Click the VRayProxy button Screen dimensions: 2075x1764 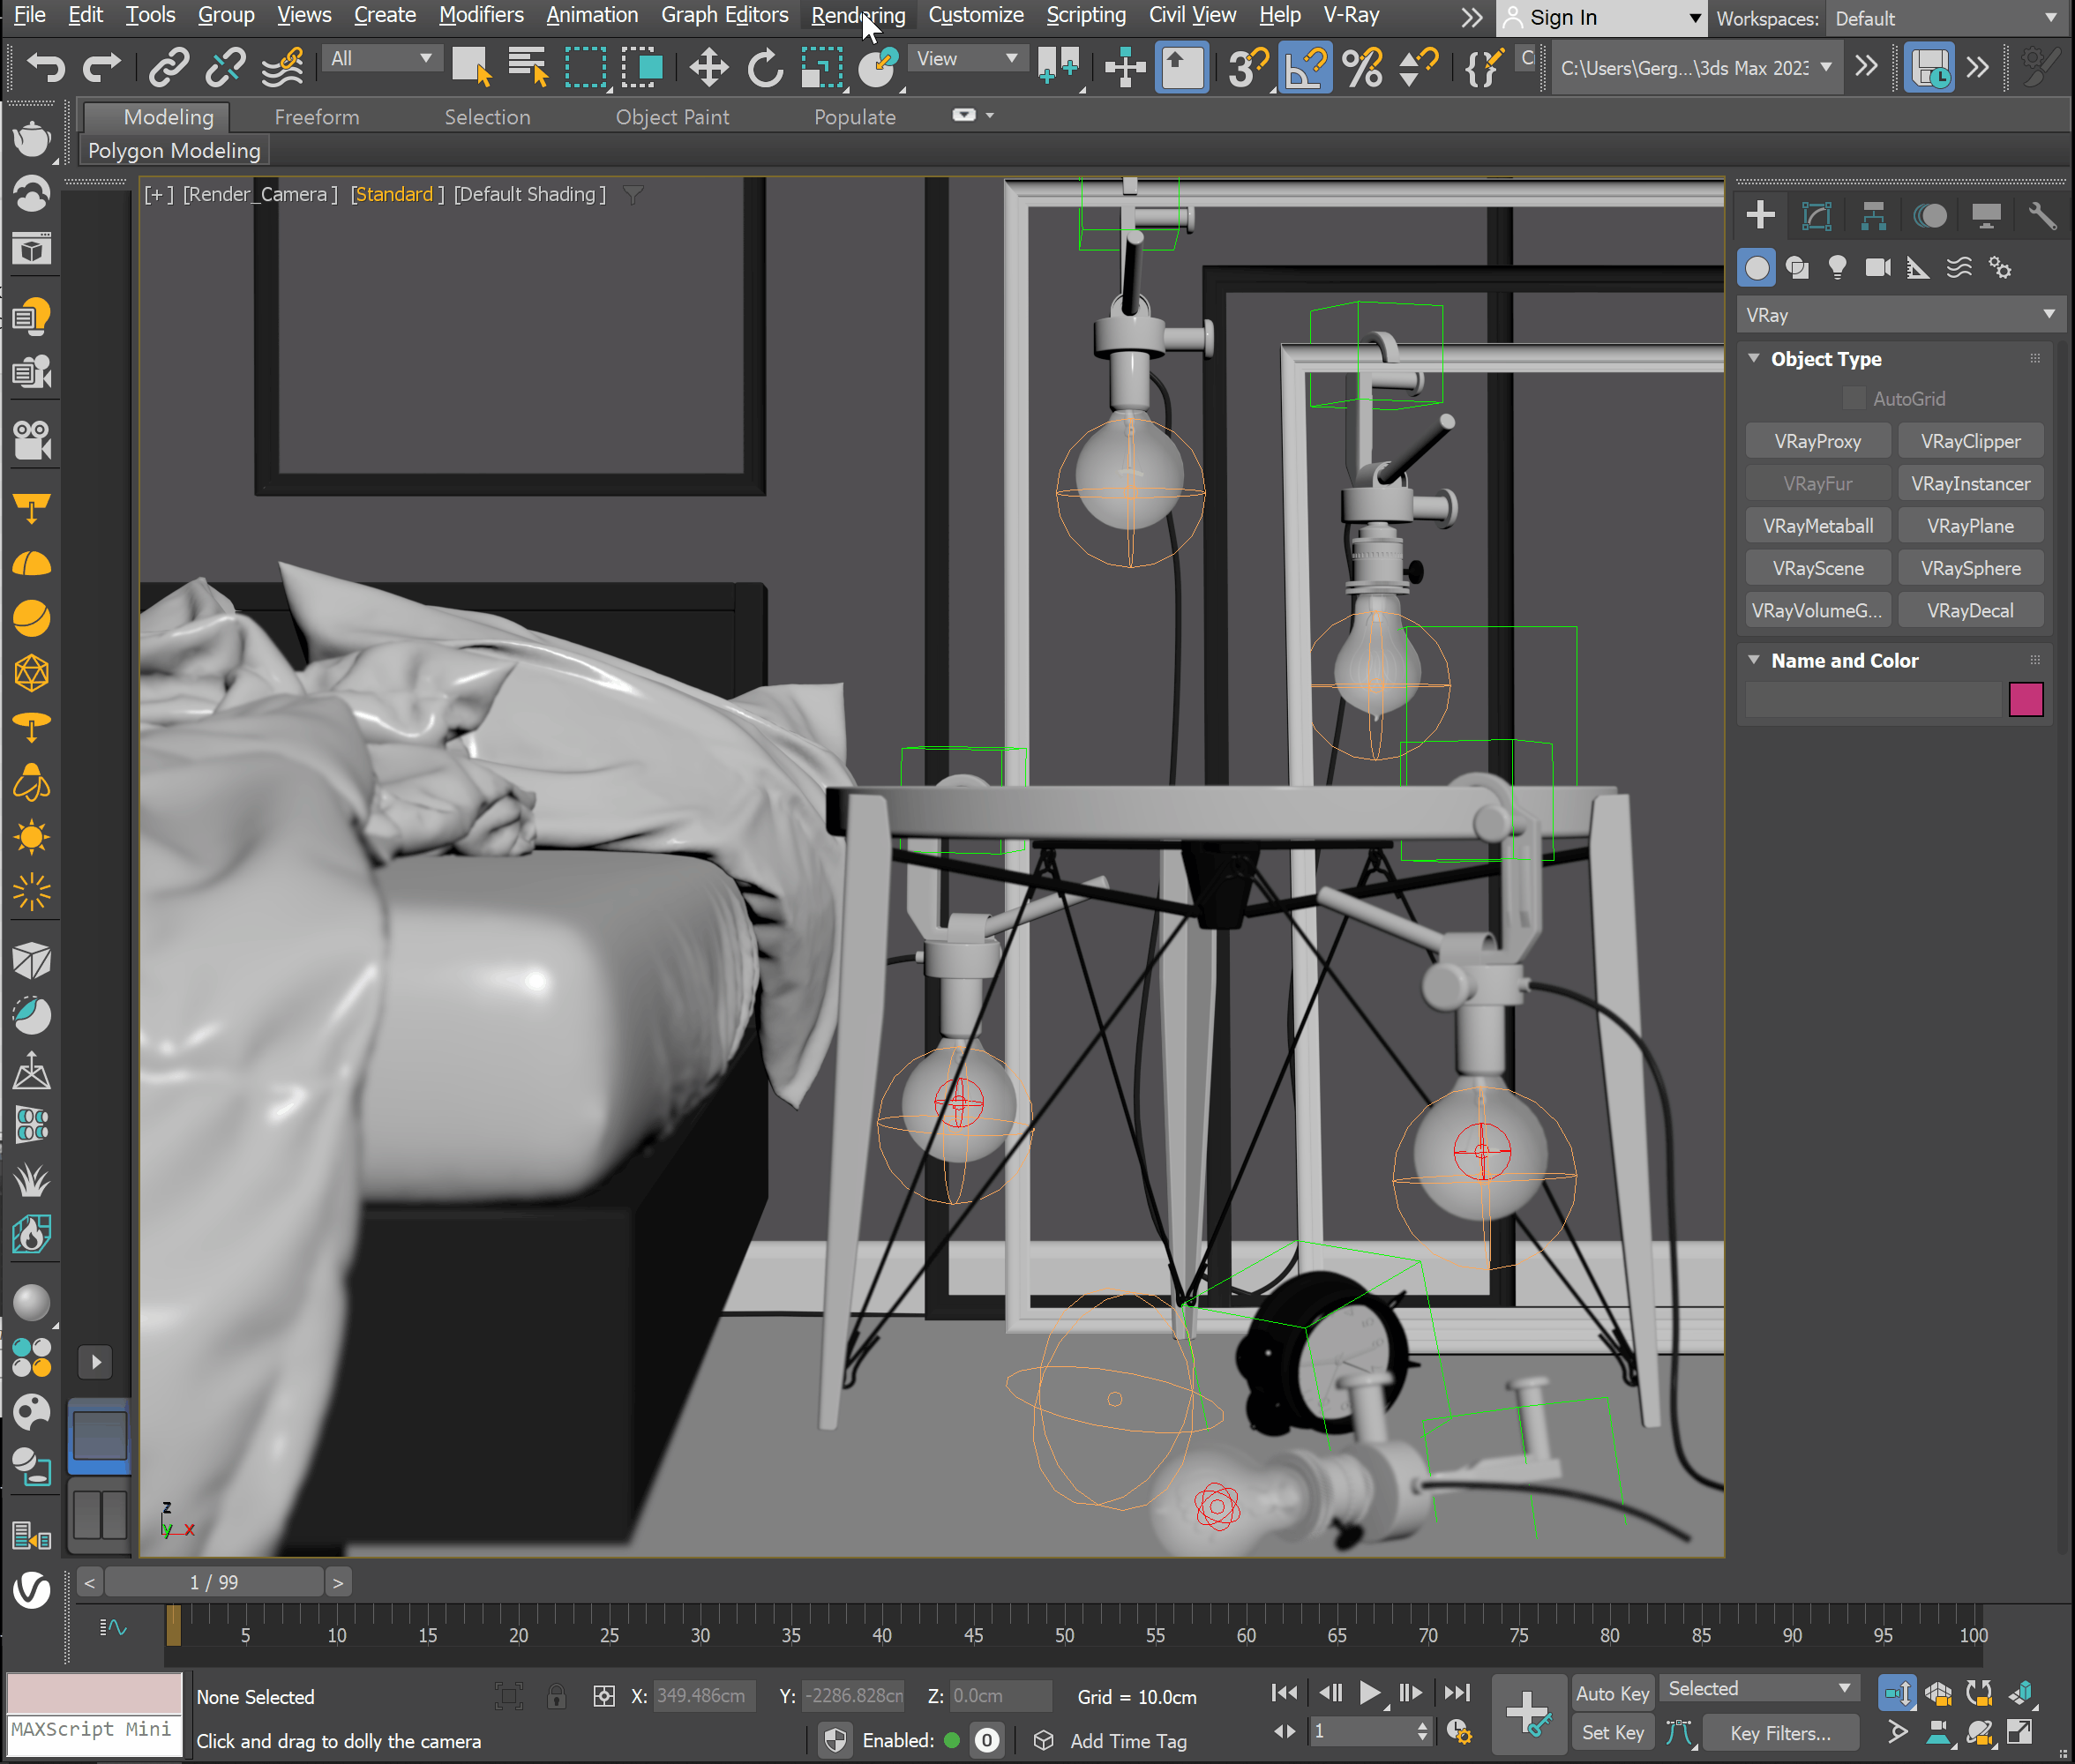point(1817,440)
